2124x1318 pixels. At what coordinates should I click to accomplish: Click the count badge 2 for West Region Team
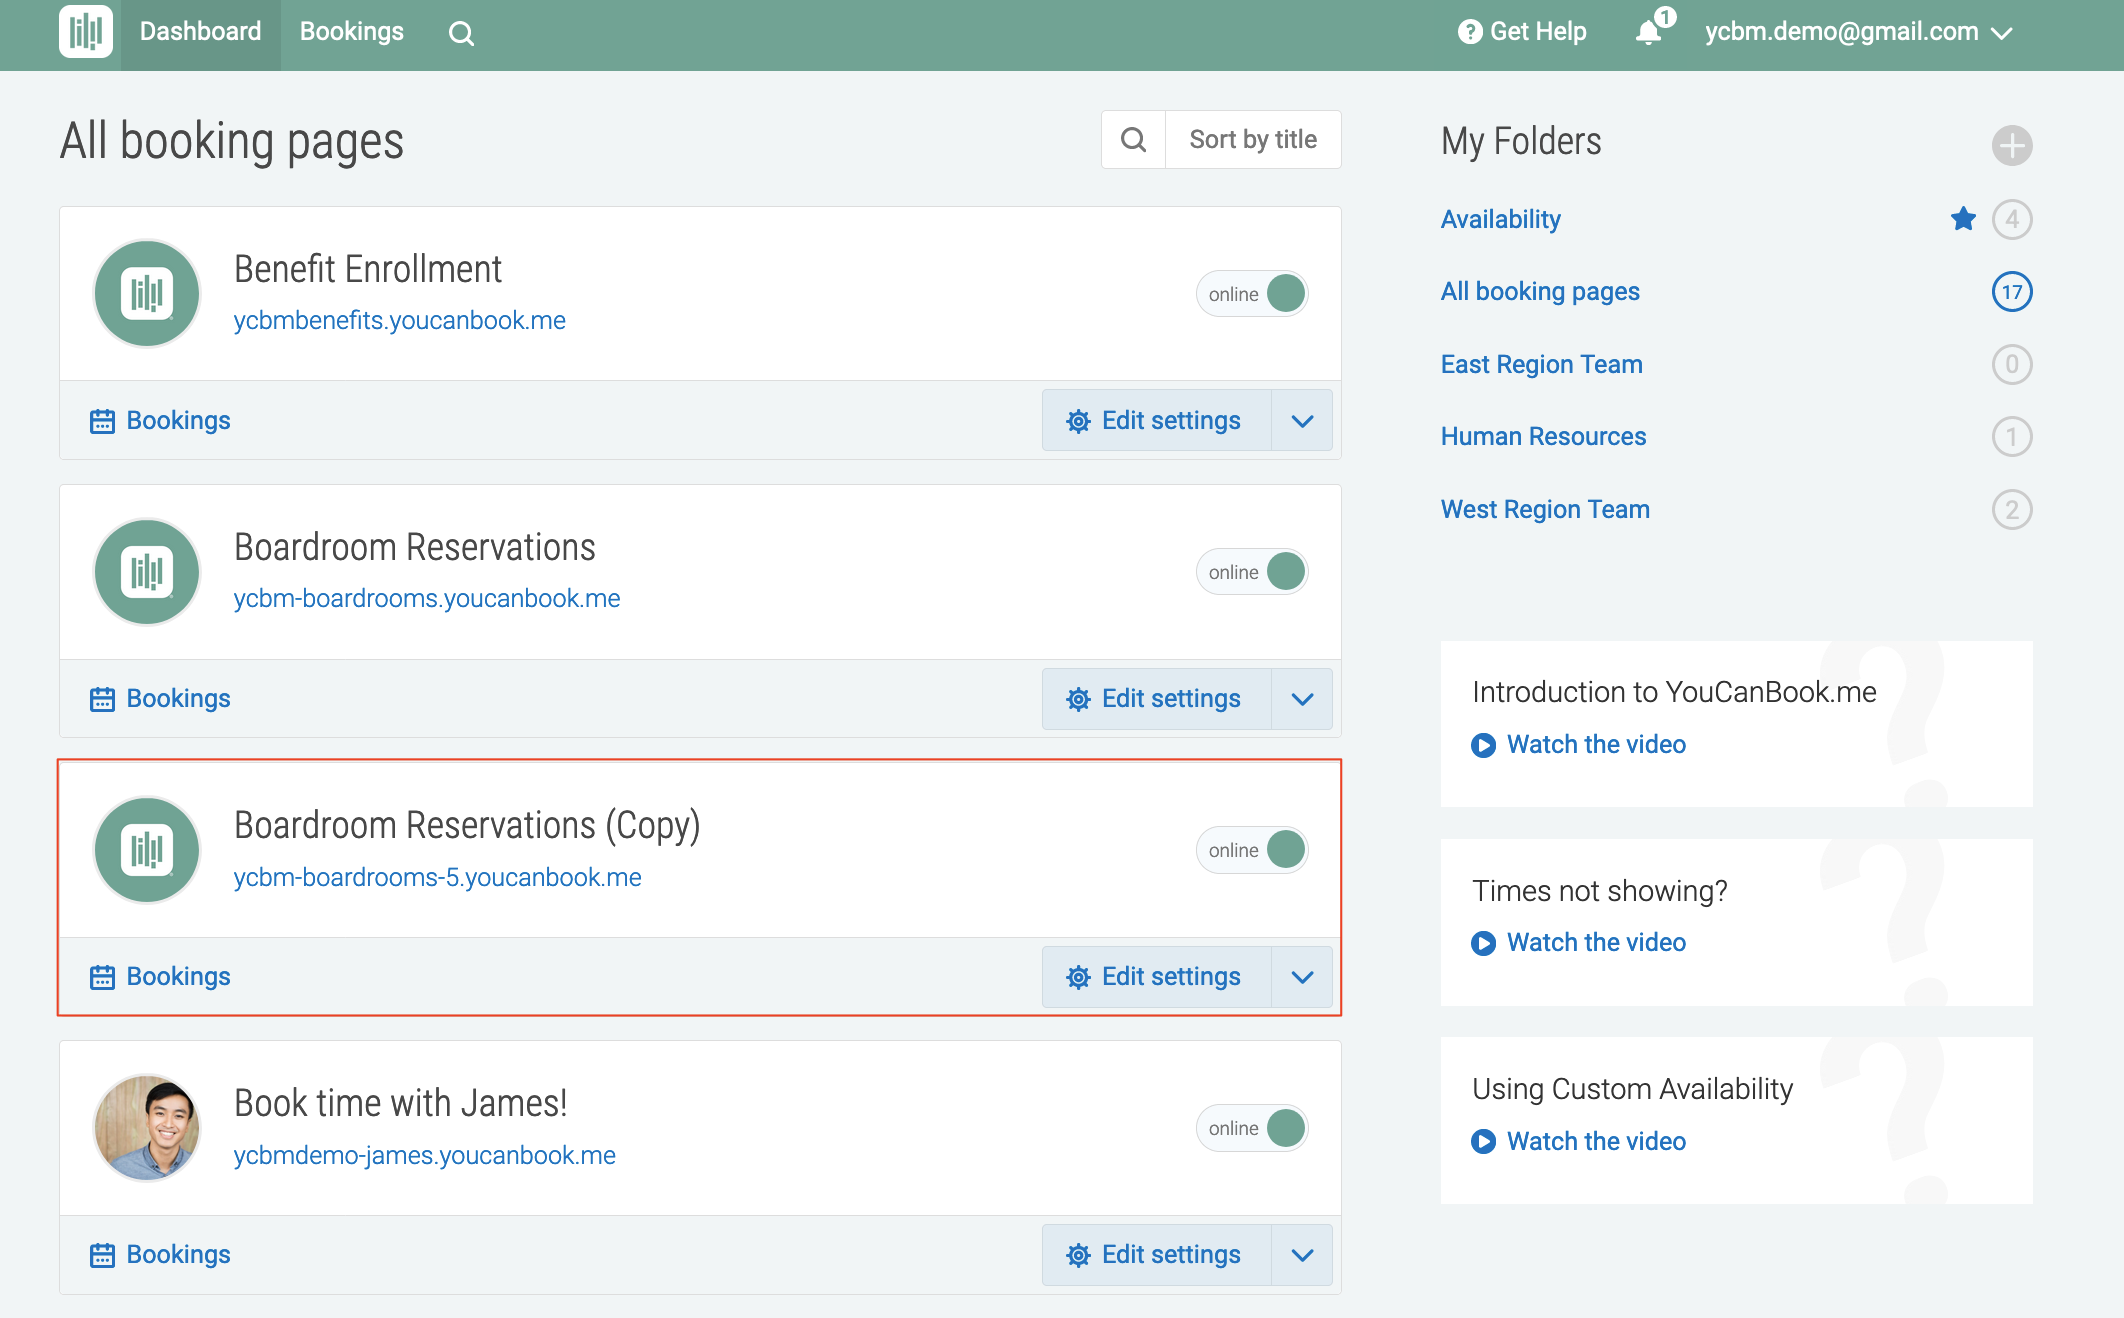(2012, 510)
